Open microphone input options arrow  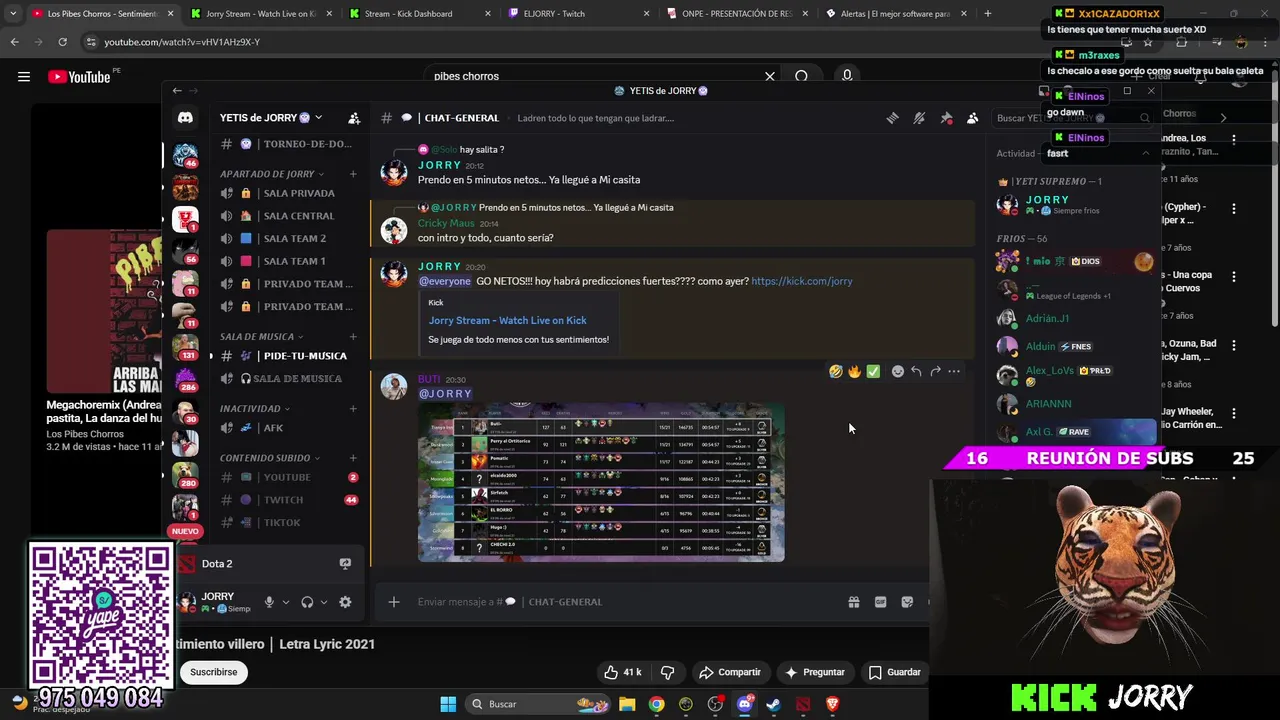286,602
